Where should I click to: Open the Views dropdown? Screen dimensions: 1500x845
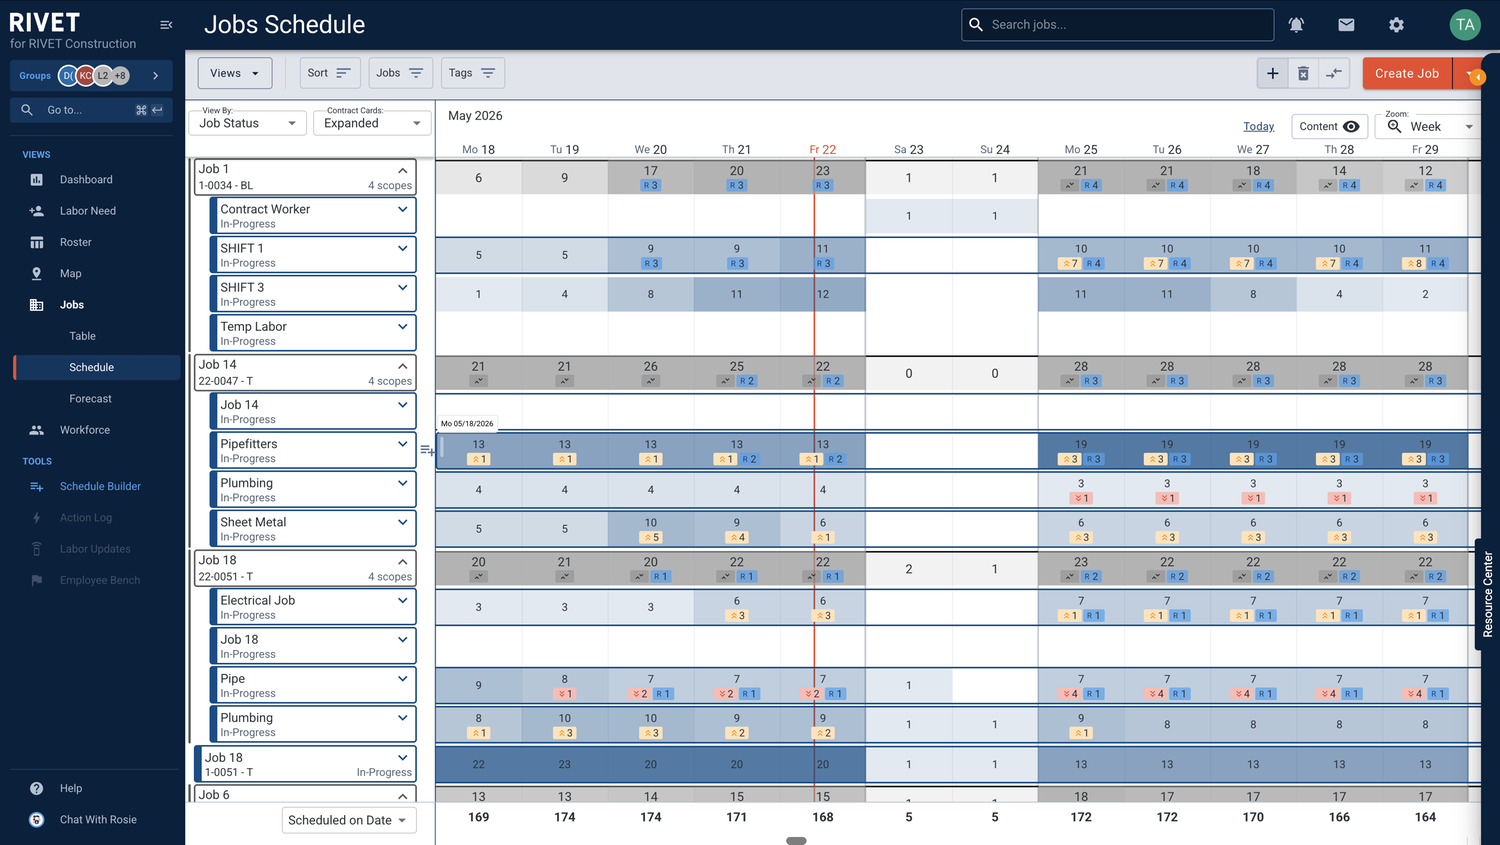pyautogui.click(x=235, y=73)
